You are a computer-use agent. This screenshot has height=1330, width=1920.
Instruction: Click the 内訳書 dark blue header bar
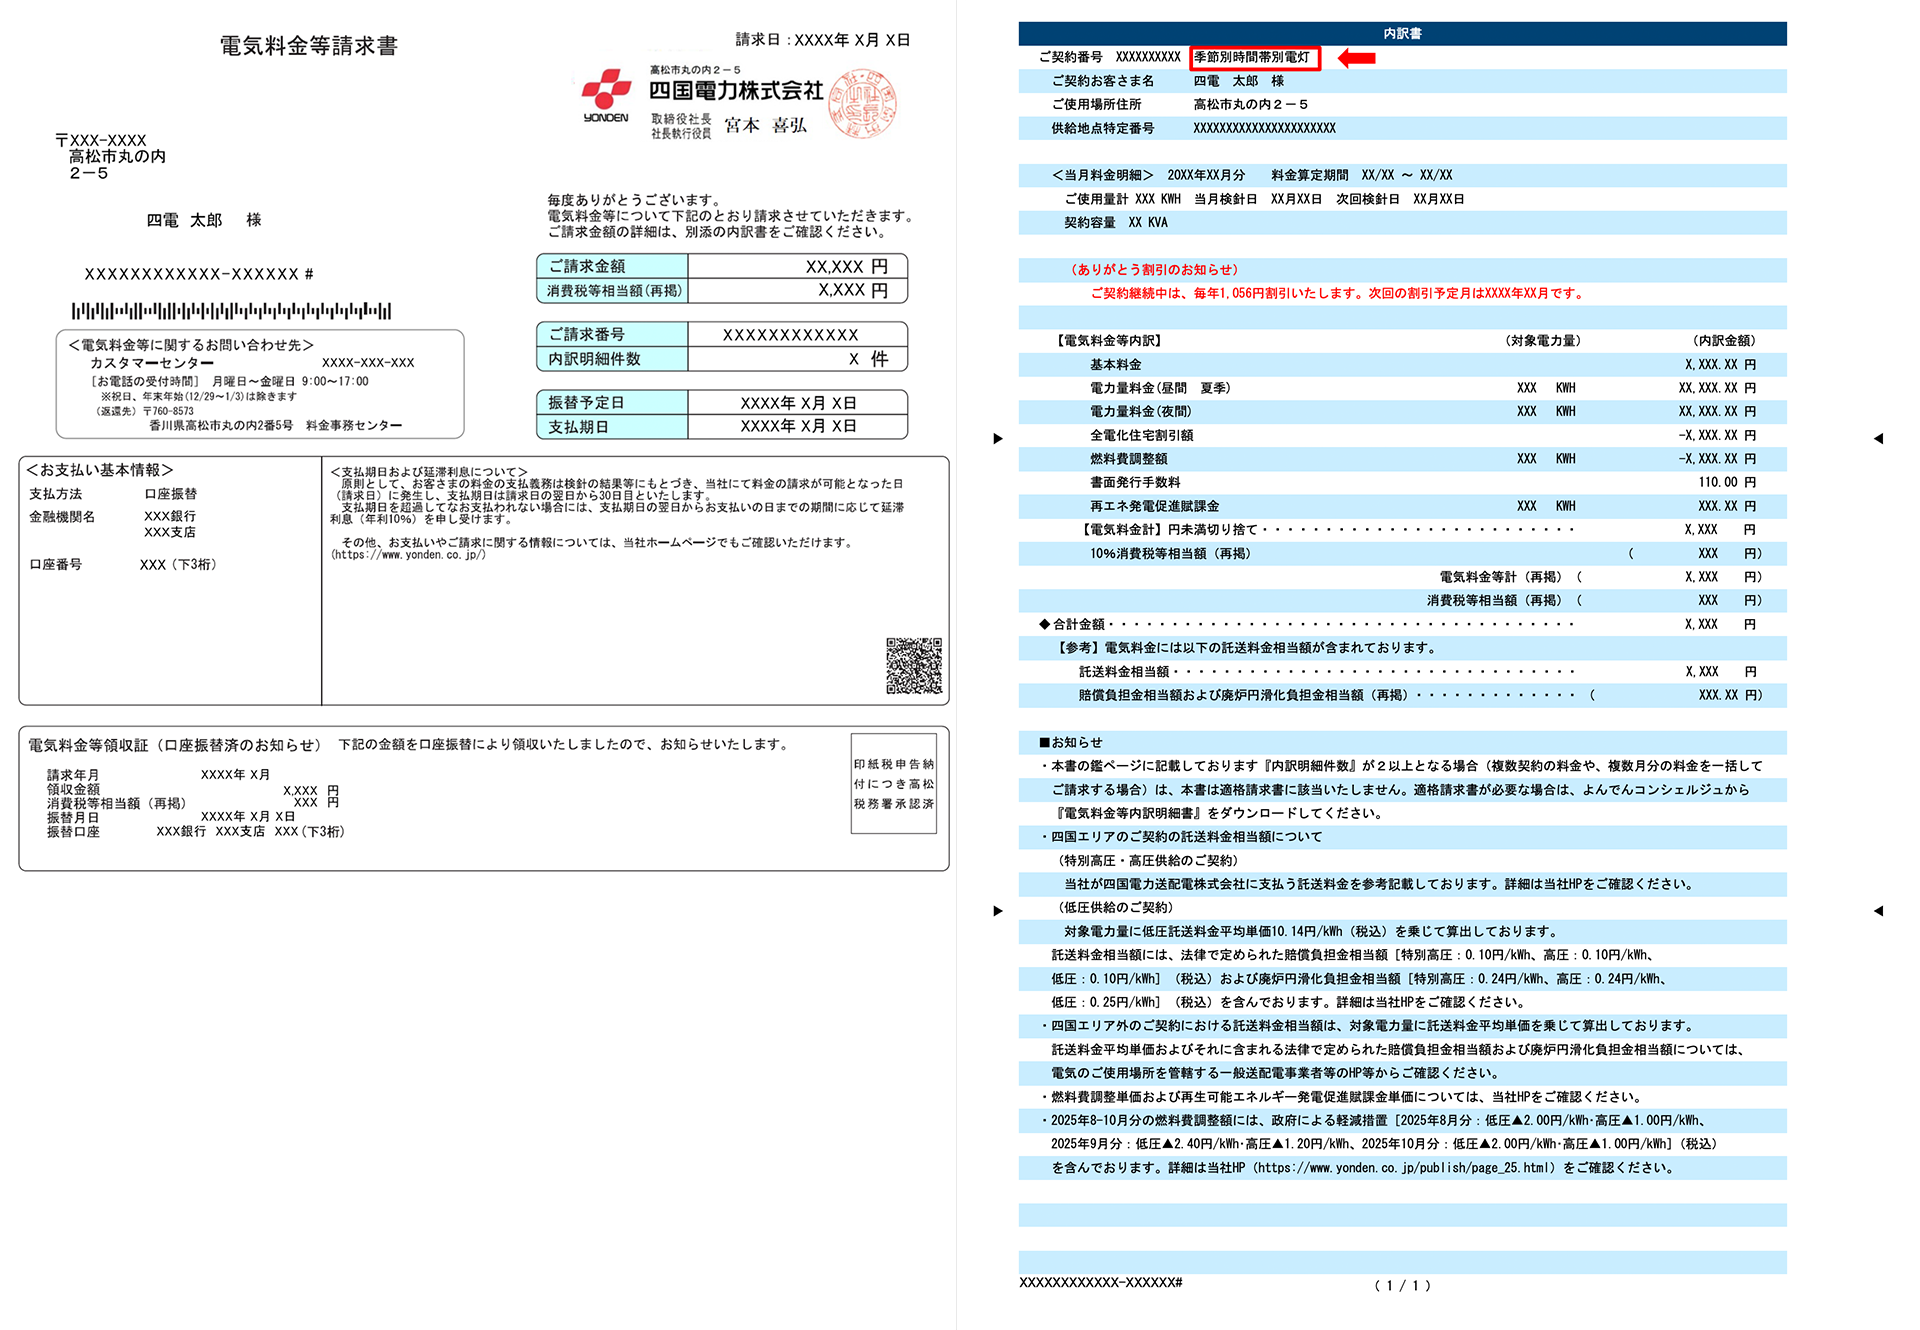pyautogui.click(x=1402, y=33)
